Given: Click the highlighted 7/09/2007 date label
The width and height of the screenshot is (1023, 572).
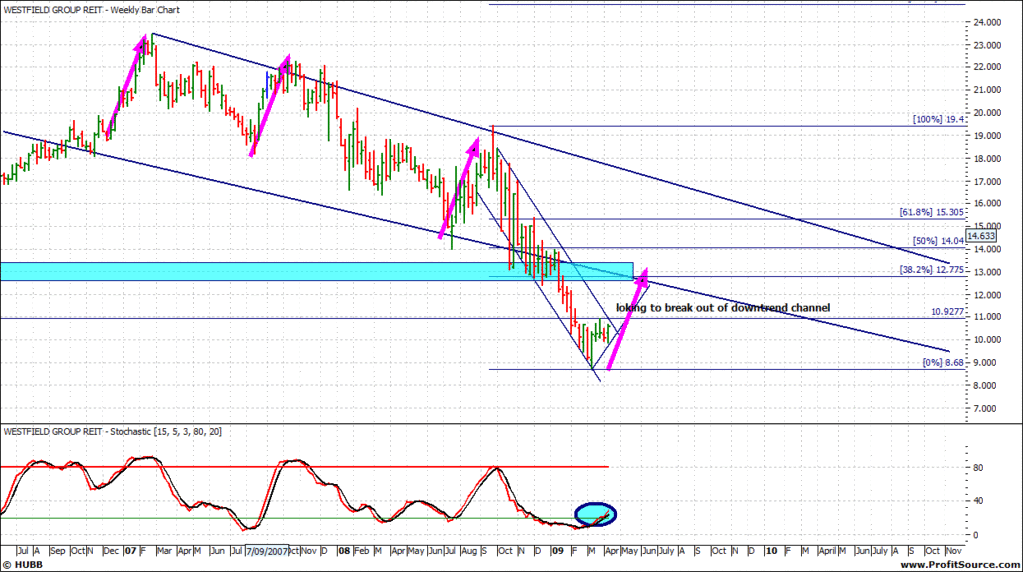Looking at the screenshot, I should [266, 551].
